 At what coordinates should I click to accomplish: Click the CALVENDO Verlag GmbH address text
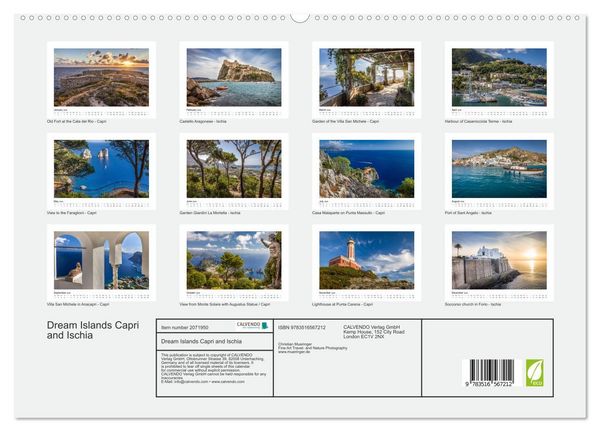pos(374,332)
